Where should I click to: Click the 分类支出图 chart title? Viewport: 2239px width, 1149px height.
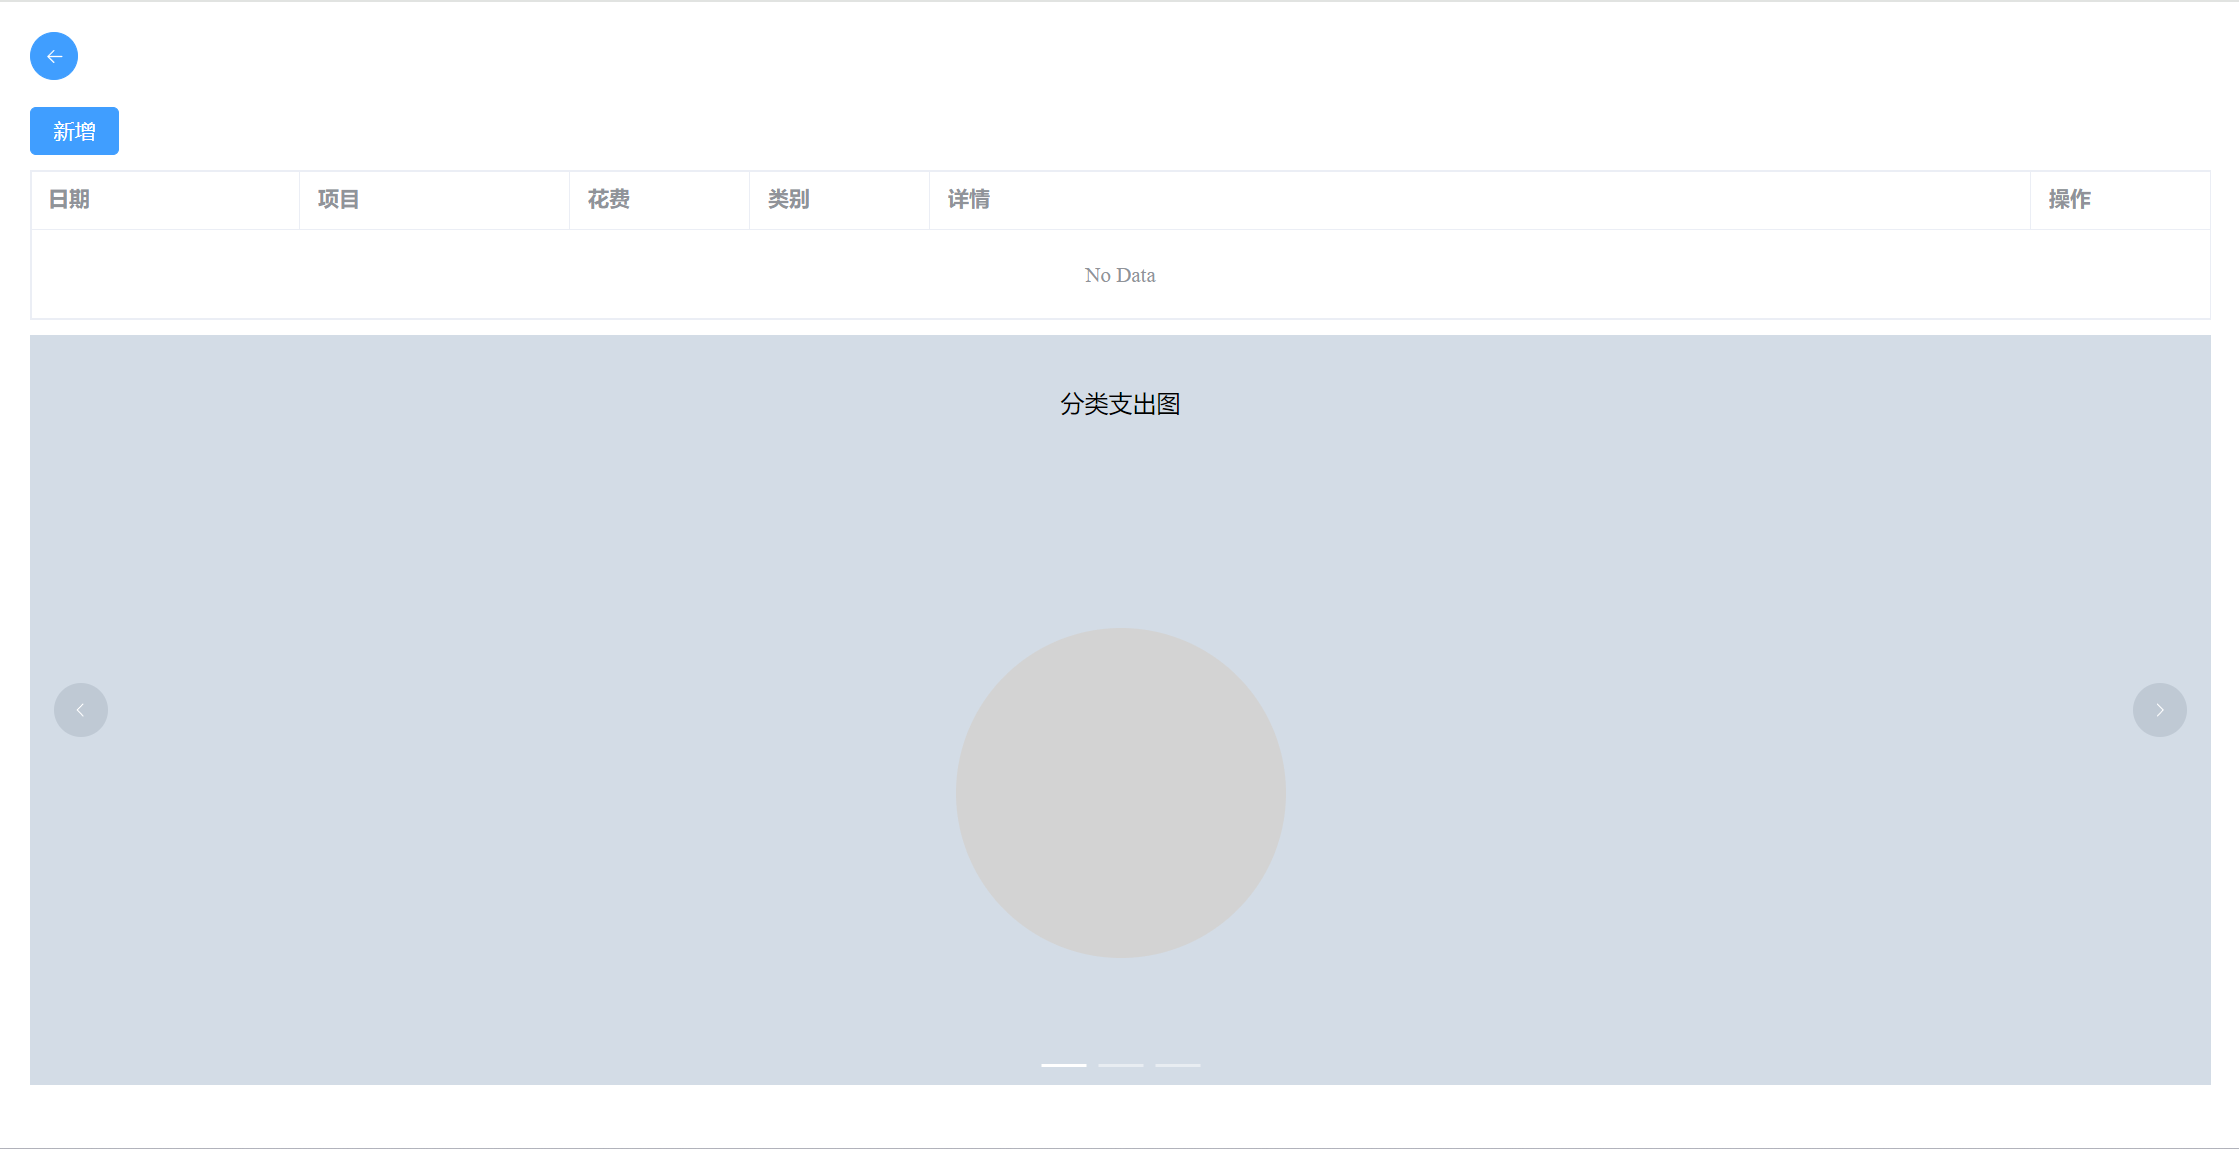[1120, 404]
